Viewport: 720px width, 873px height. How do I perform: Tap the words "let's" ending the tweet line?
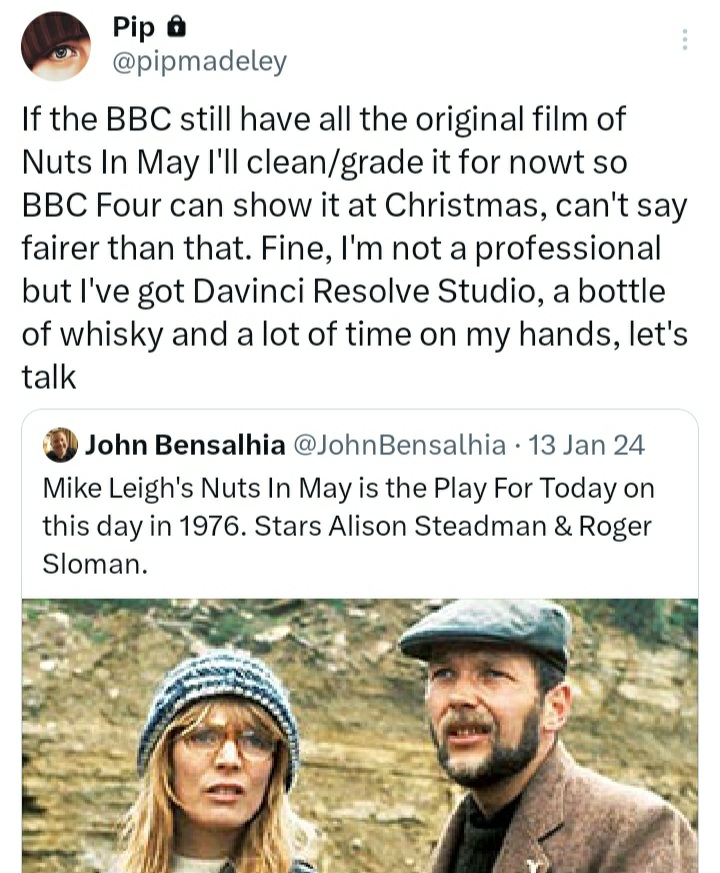pyautogui.click(x=659, y=332)
